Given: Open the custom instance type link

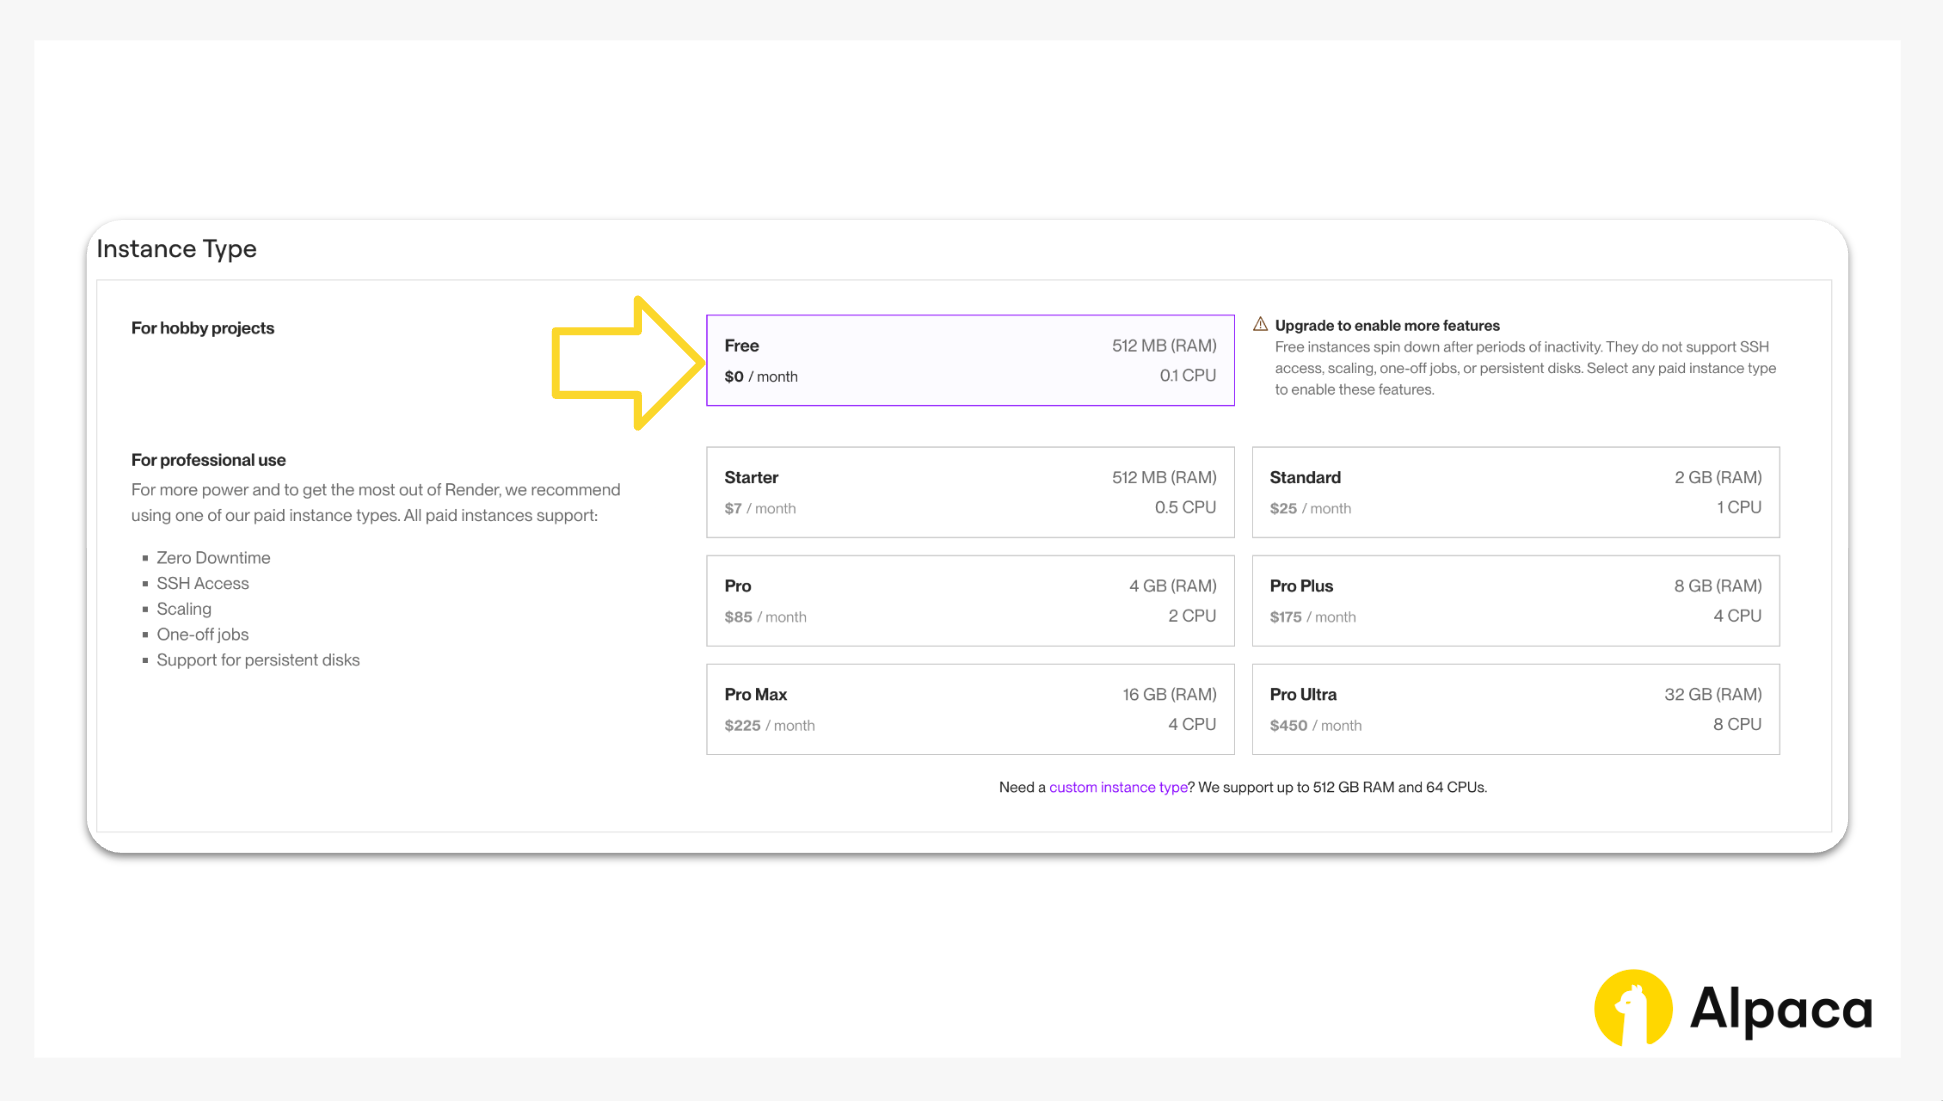Looking at the screenshot, I should 1117,788.
